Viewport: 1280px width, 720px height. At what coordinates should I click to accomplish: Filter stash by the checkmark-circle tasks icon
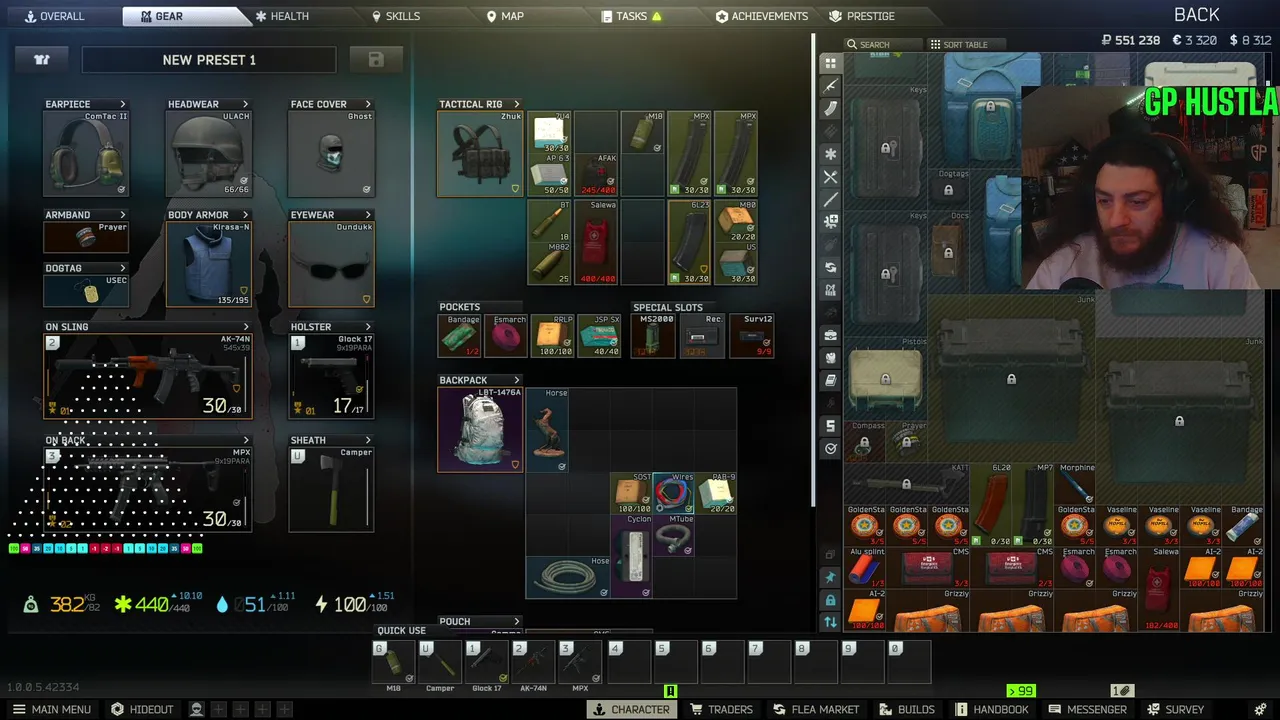point(830,449)
